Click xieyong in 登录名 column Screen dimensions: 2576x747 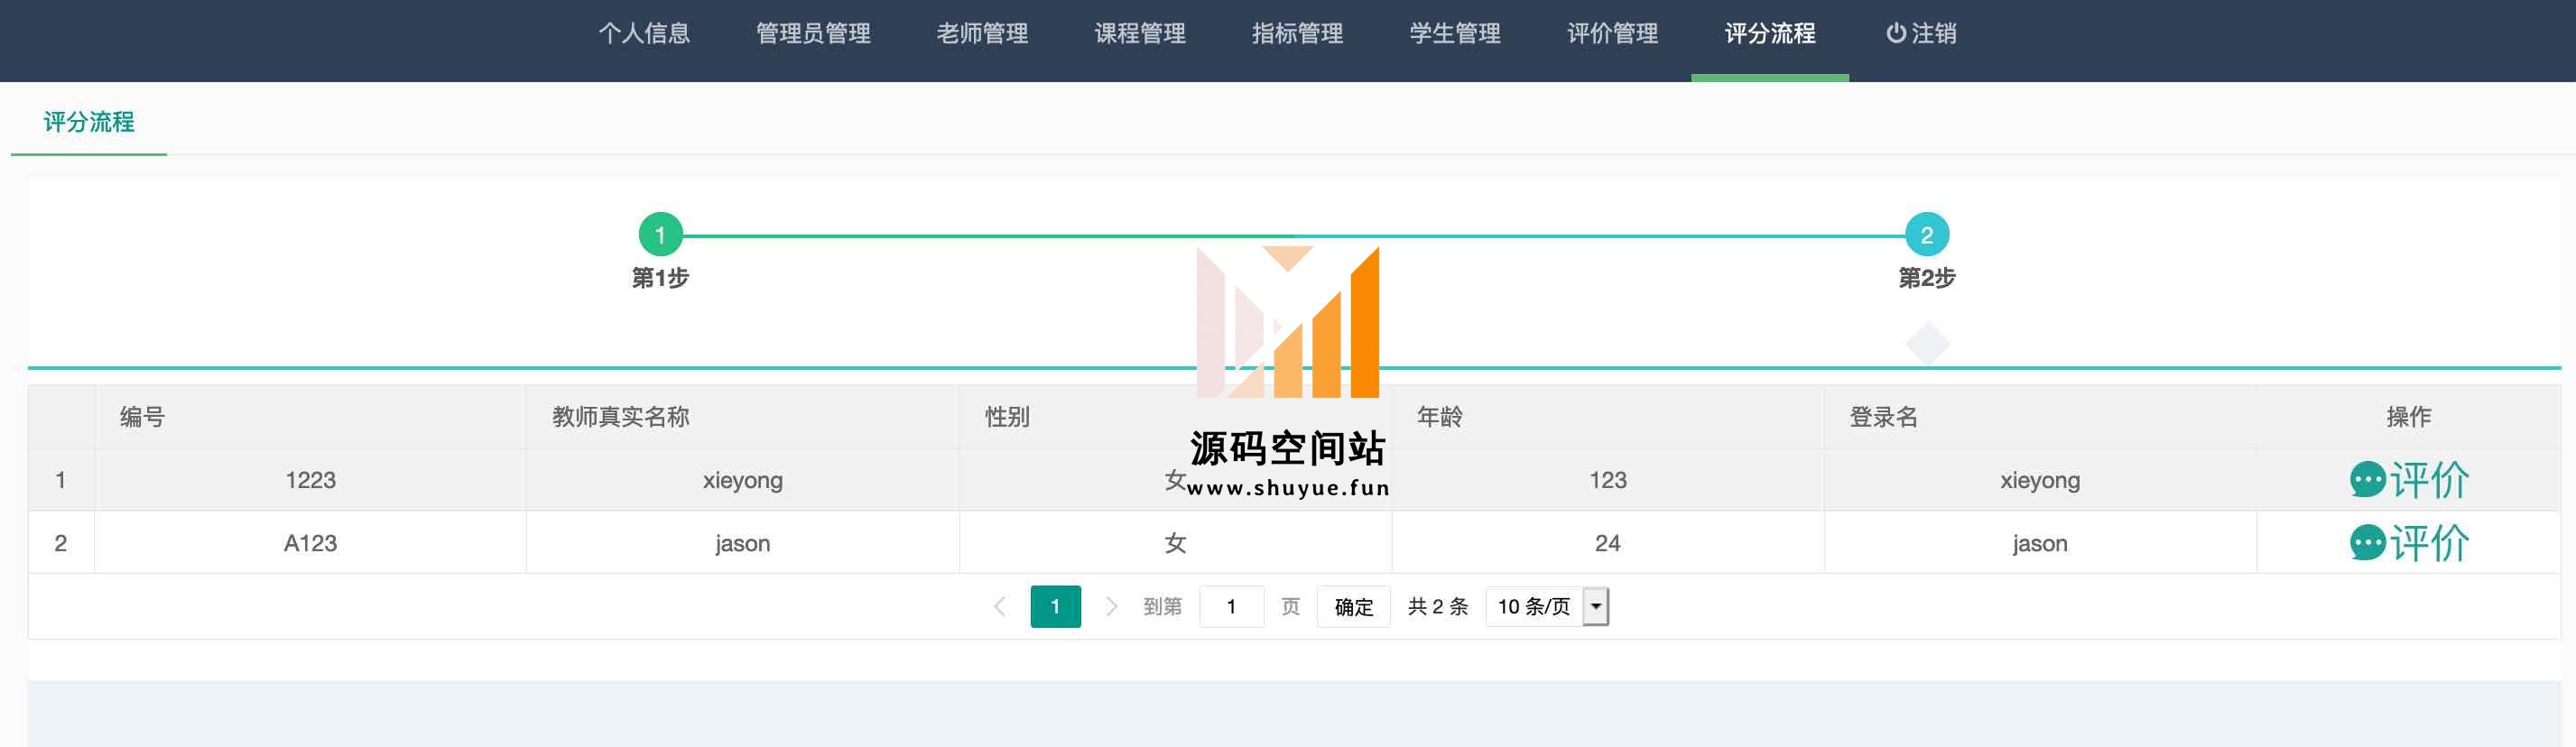pos(2039,480)
